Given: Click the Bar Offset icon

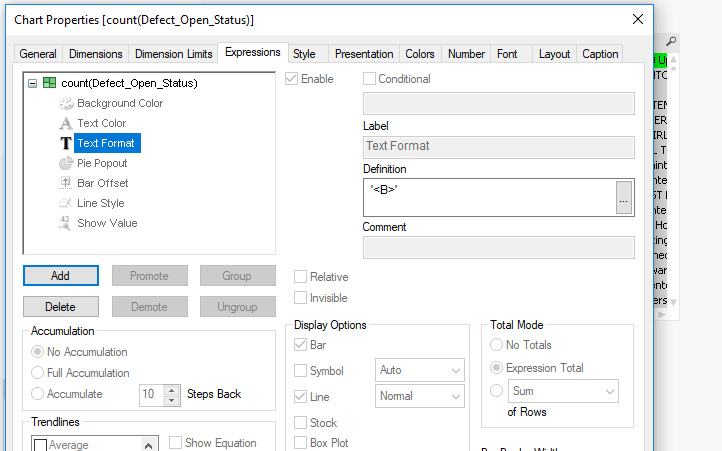Looking at the screenshot, I should click(x=65, y=183).
